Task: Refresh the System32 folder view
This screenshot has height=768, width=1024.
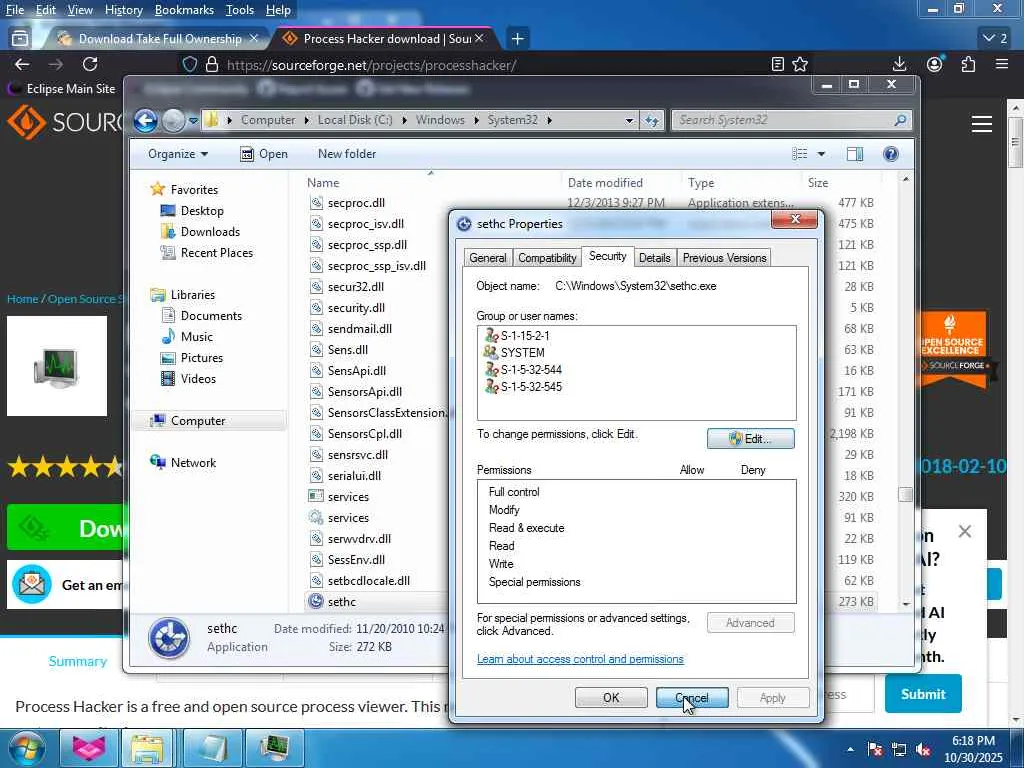Action: [x=652, y=120]
